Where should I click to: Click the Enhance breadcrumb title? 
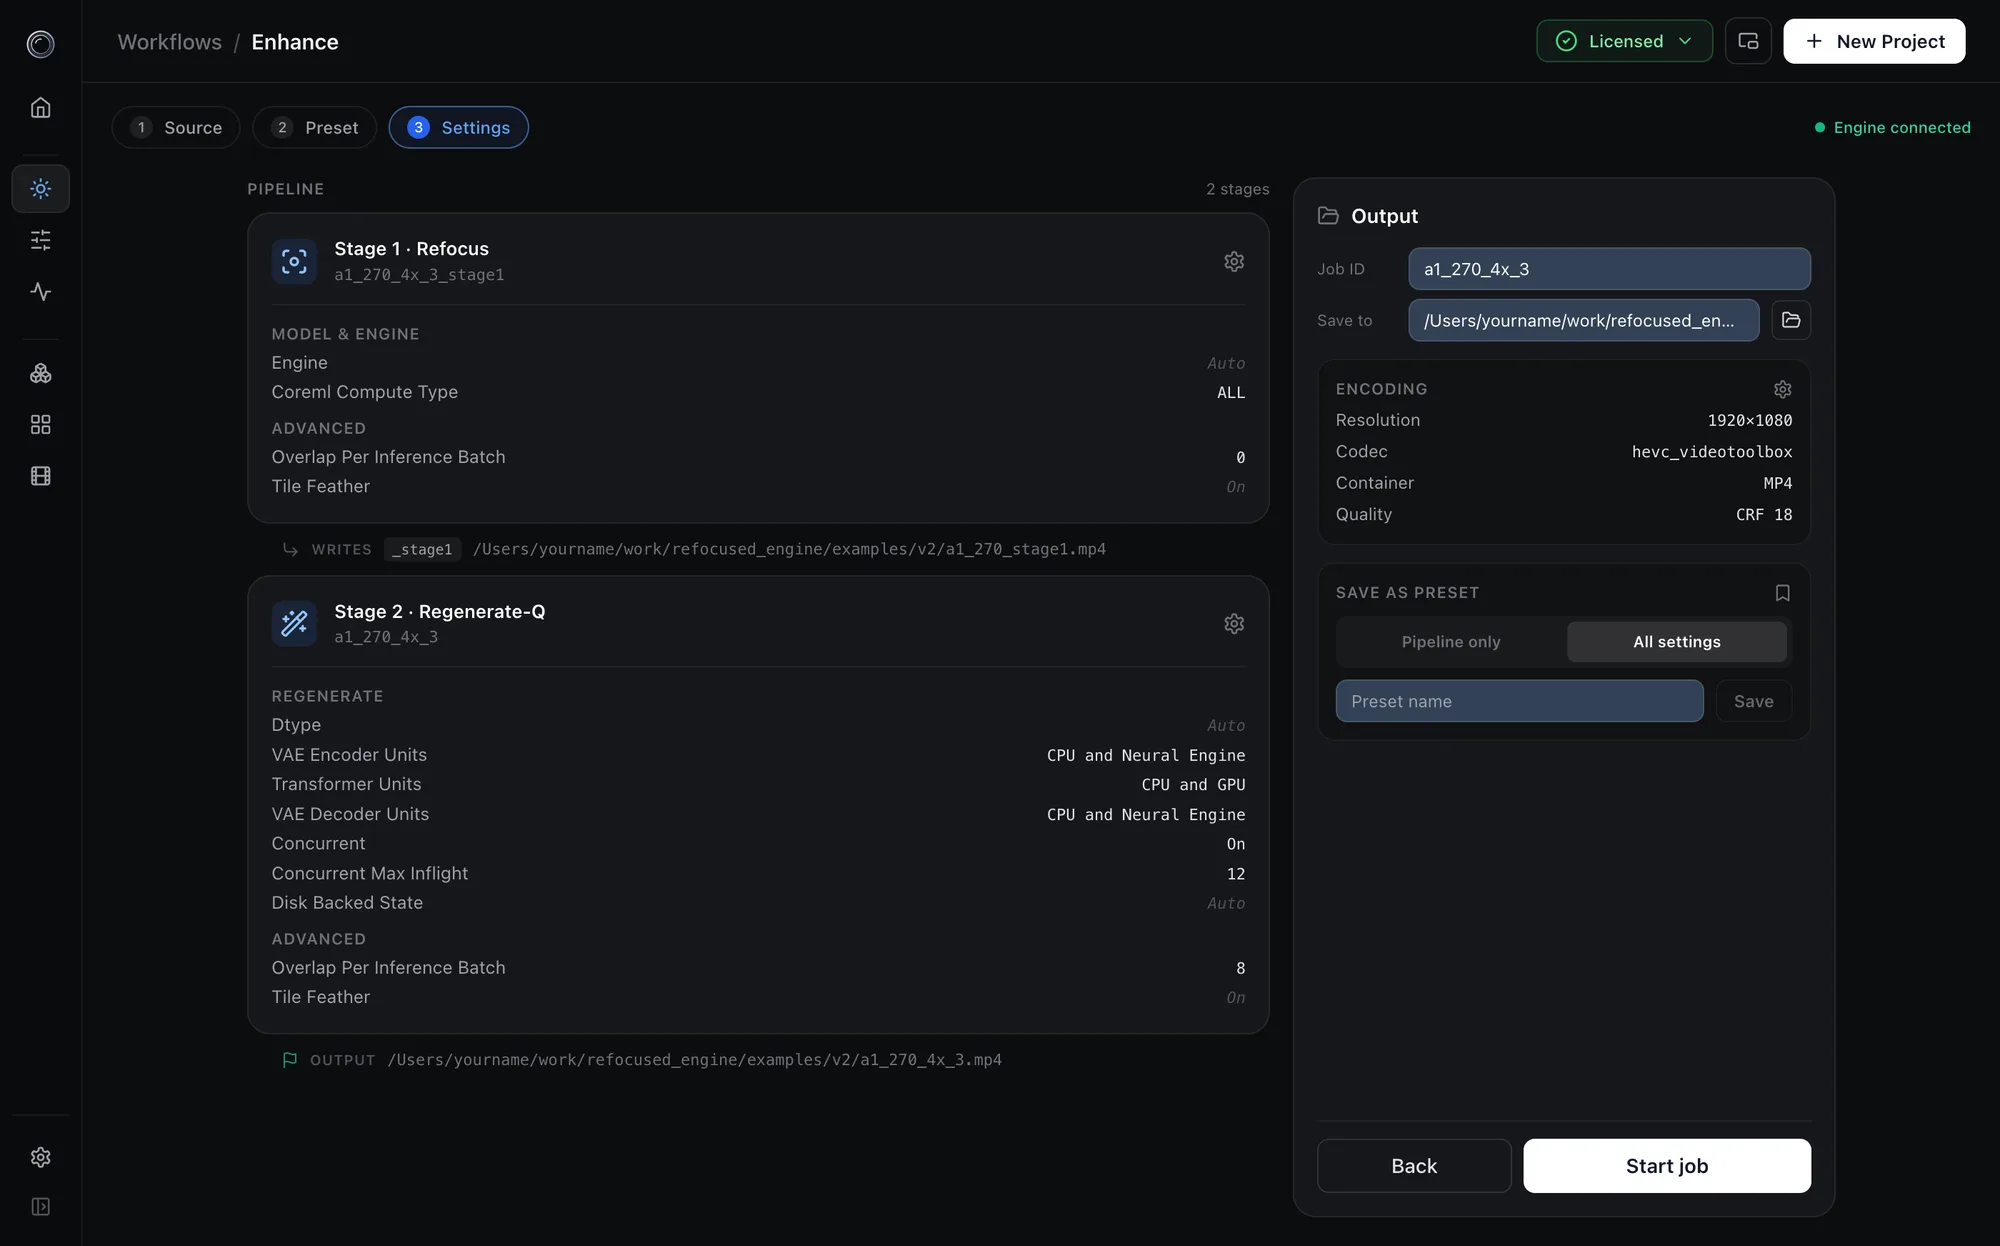click(295, 42)
